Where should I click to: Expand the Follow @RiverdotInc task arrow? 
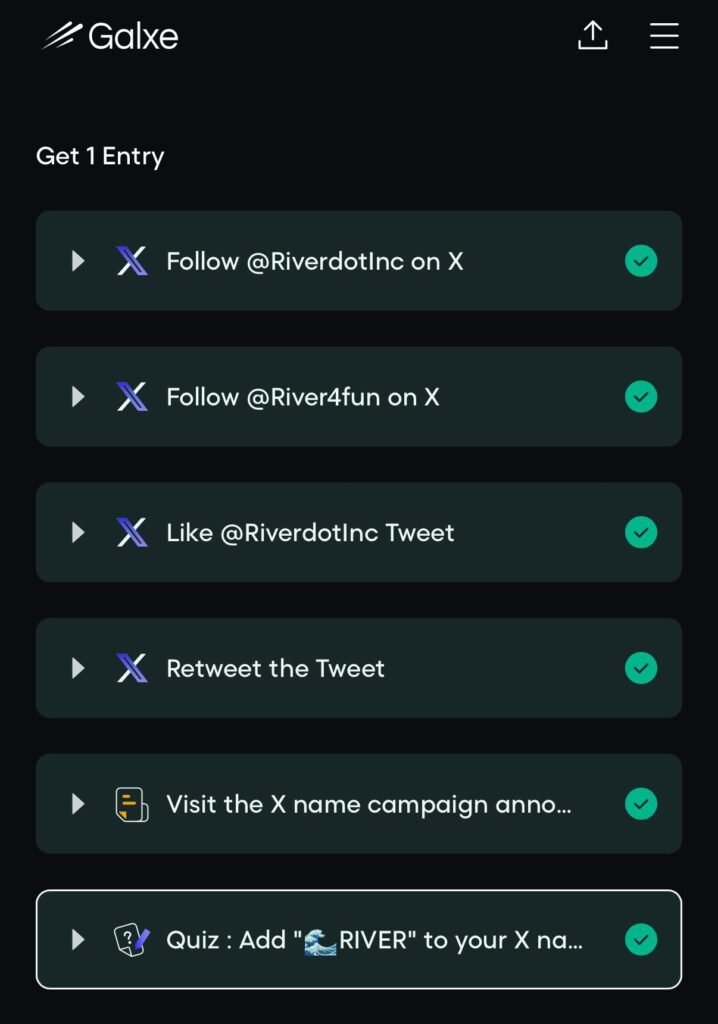click(x=78, y=262)
